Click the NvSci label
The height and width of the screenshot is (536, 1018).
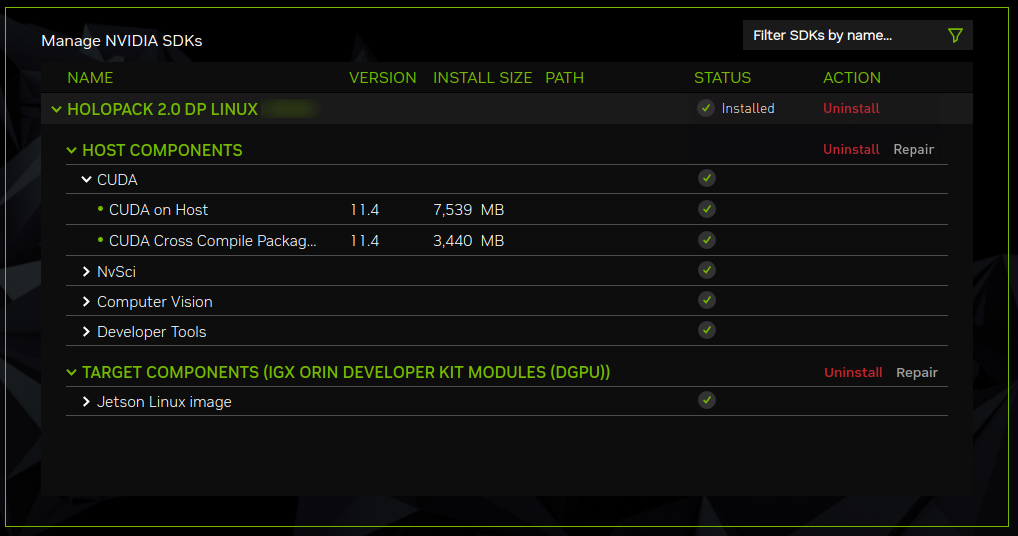click(116, 271)
